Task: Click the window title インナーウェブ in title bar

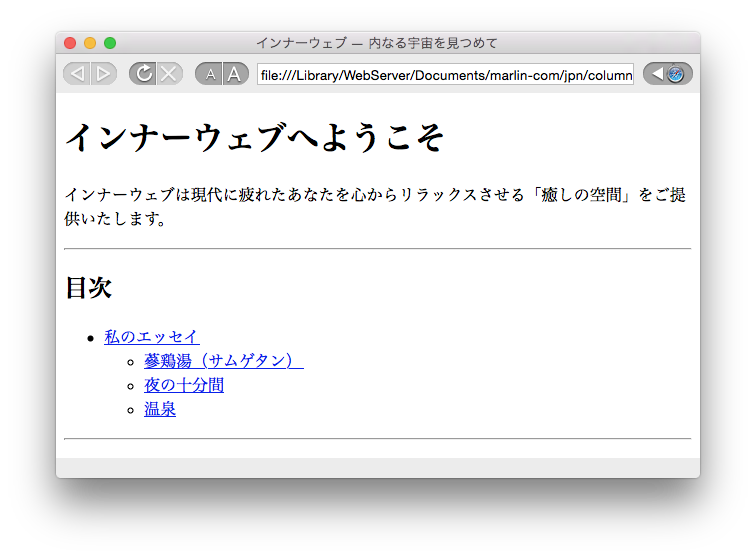Action: tap(376, 43)
